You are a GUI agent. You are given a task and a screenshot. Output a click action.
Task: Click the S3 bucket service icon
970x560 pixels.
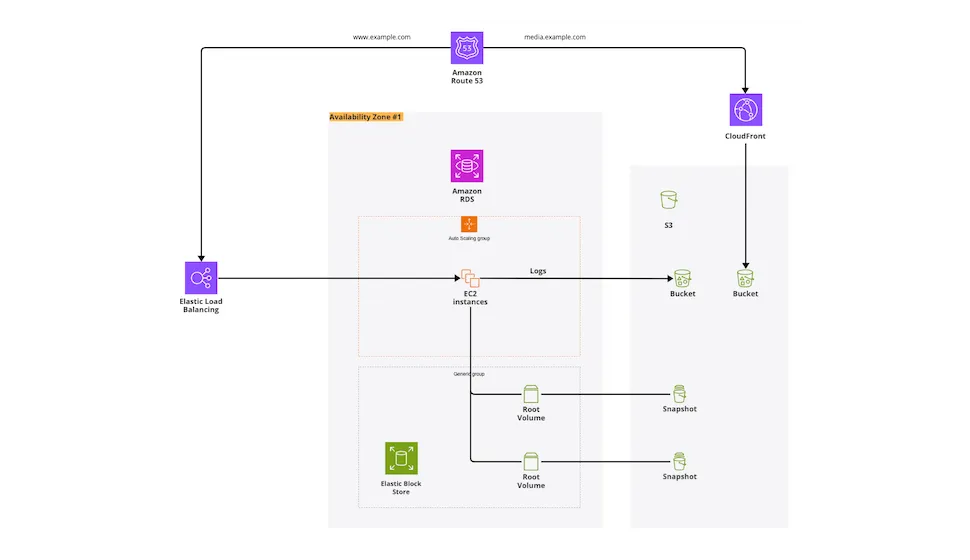[669, 200]
